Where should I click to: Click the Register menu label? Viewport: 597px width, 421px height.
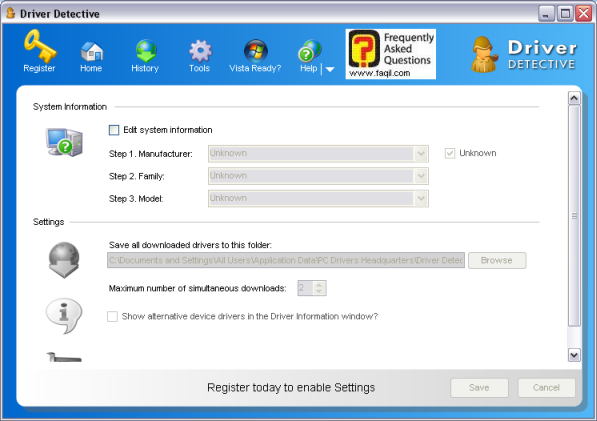pos(39,69)
